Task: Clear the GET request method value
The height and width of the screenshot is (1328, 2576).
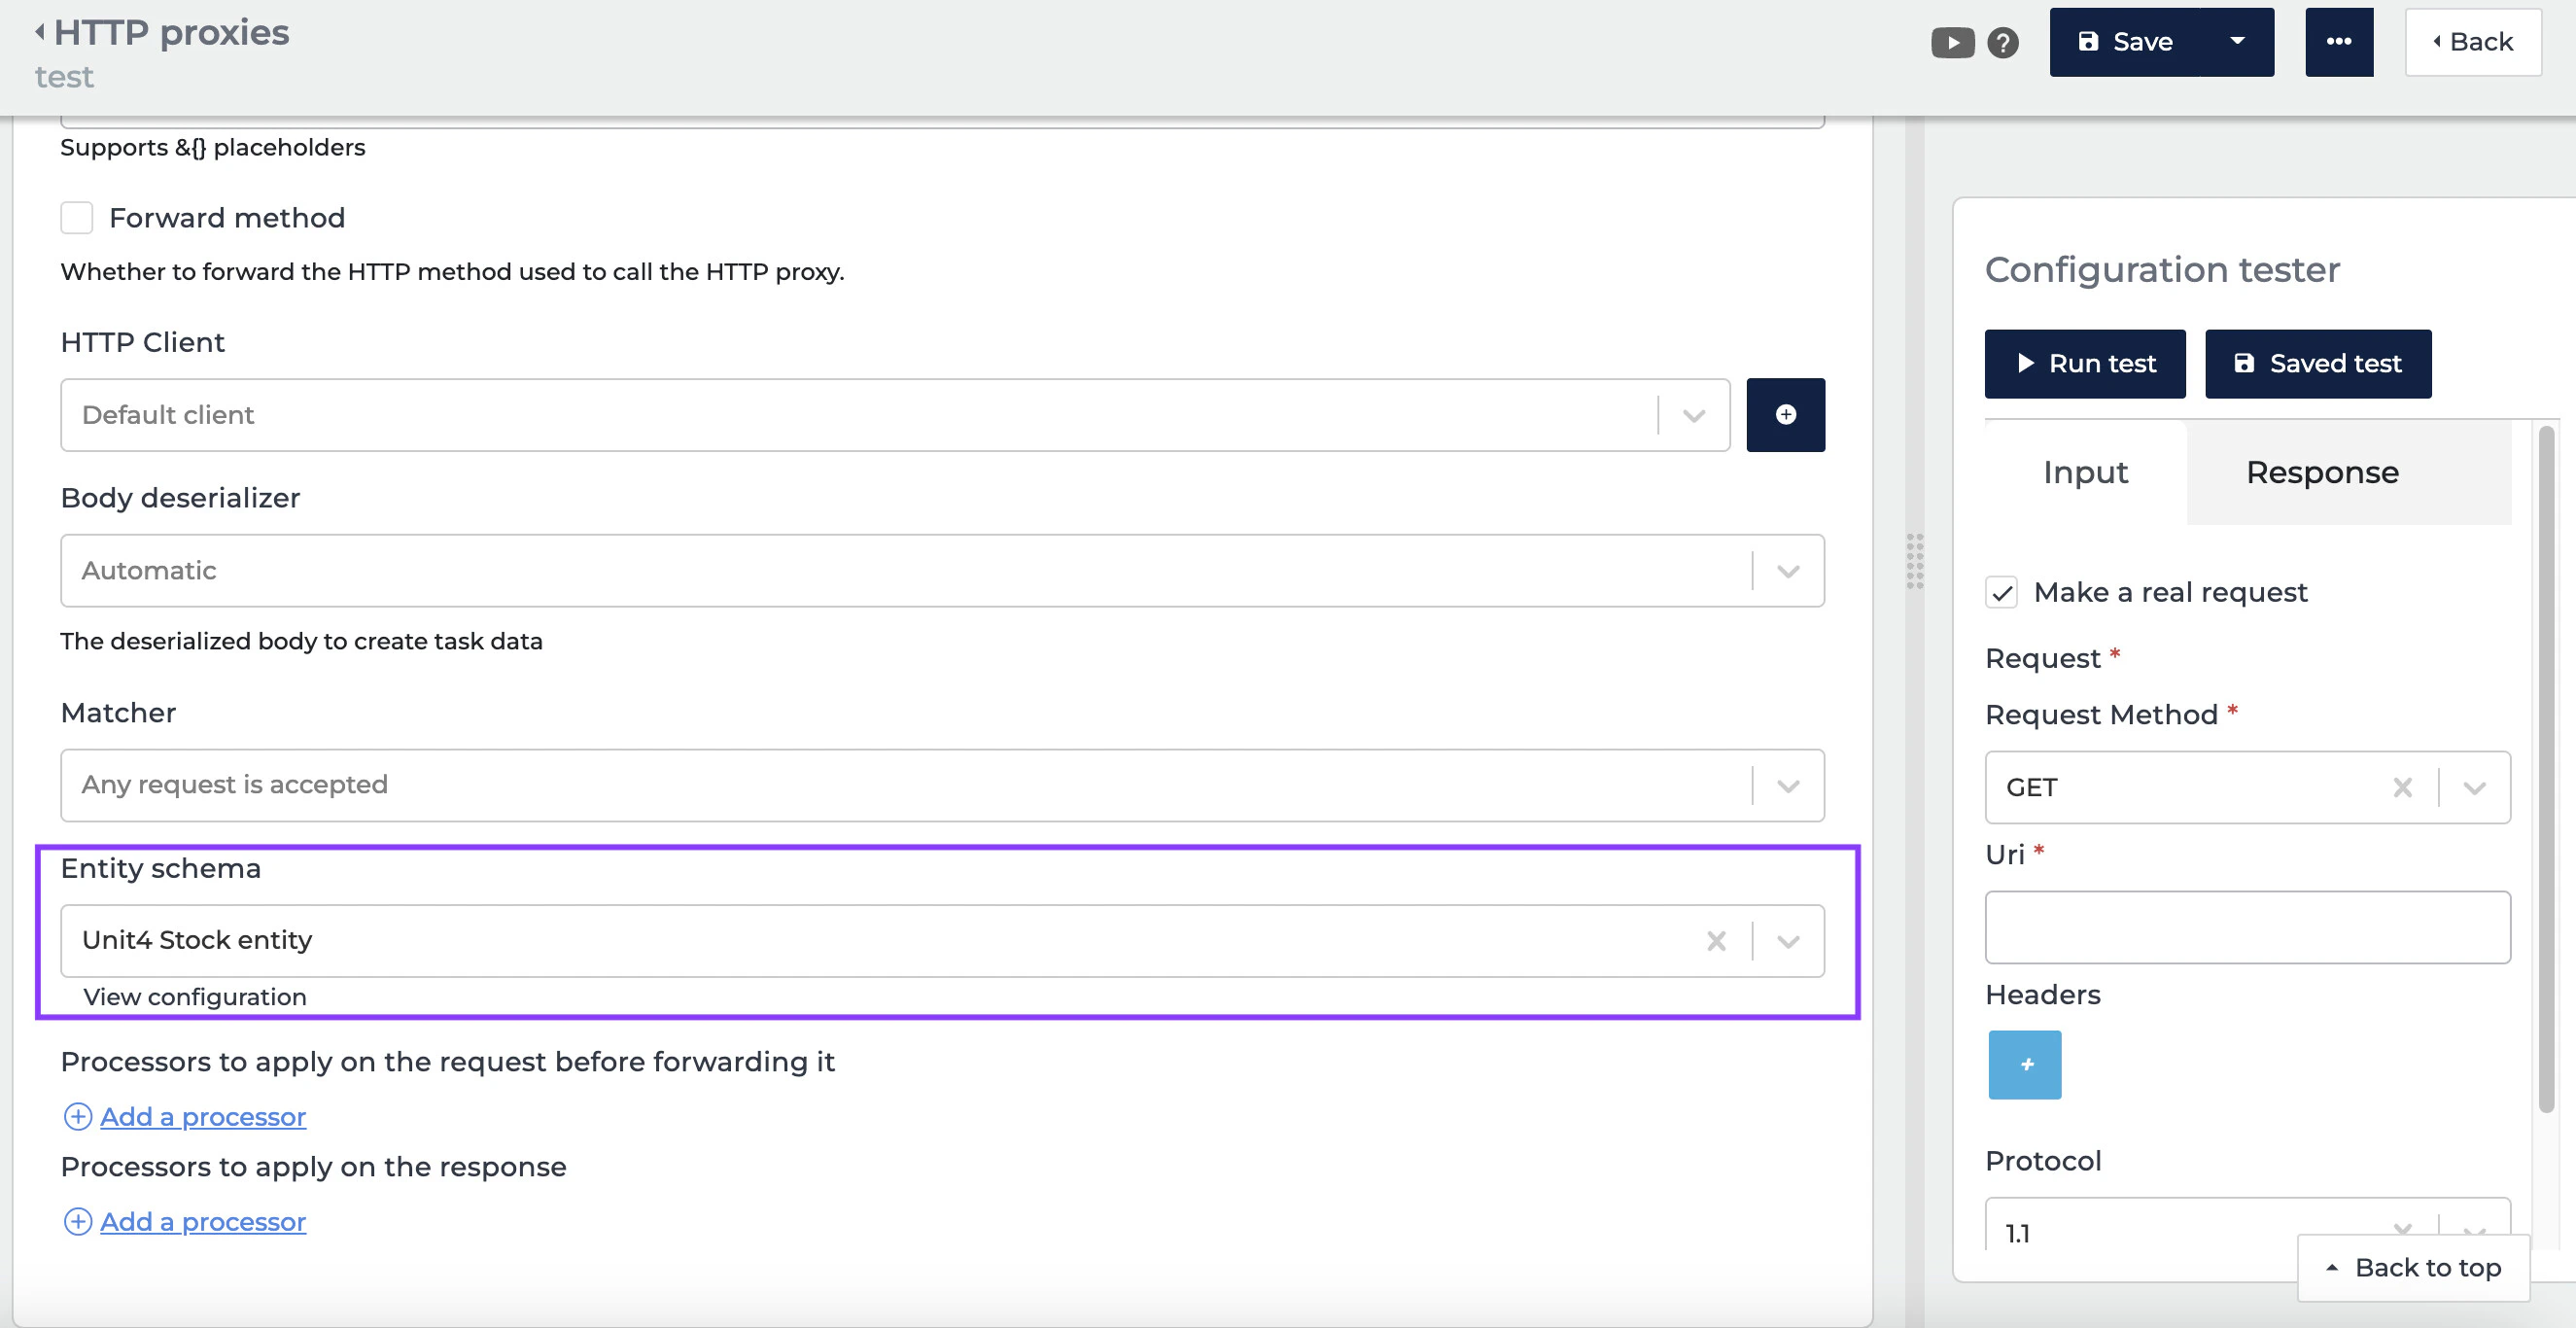Action: tap(2402, 788)
